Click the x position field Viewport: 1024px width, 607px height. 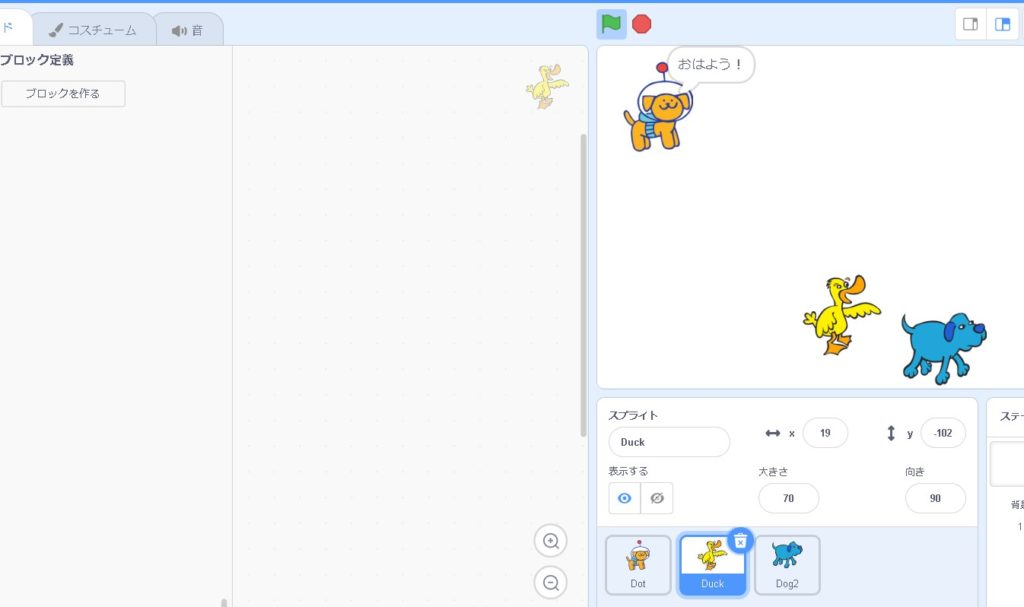click(825, 433)
